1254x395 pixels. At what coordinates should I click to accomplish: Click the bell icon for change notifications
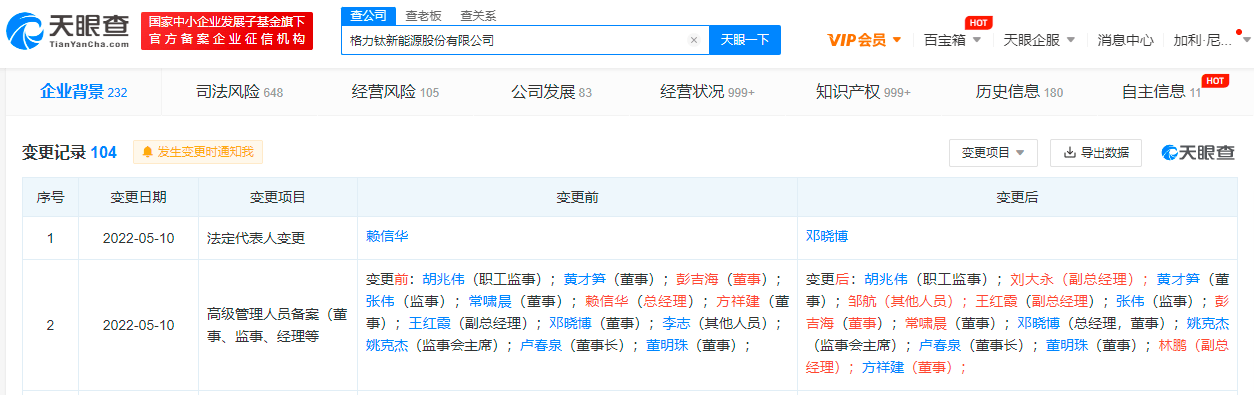point(148,152)
